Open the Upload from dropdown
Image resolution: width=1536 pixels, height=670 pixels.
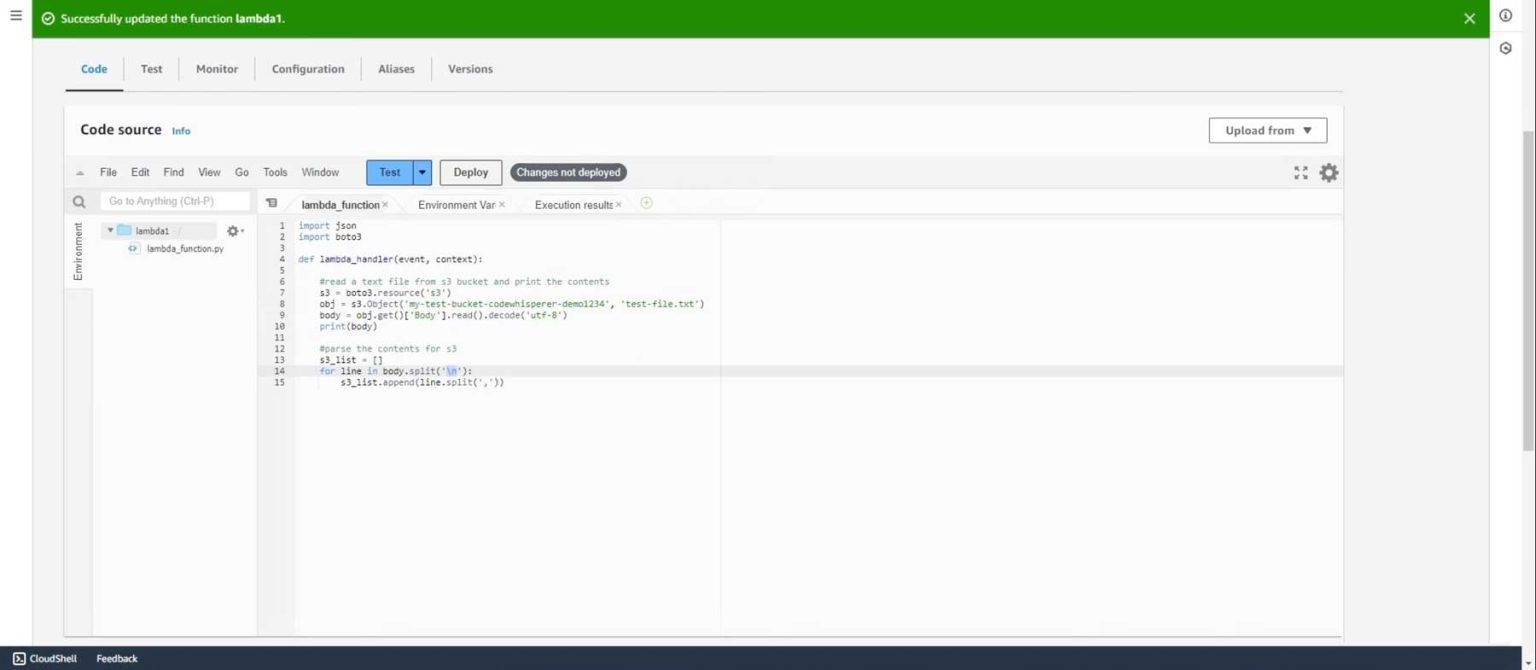[x=1266, y=130]
